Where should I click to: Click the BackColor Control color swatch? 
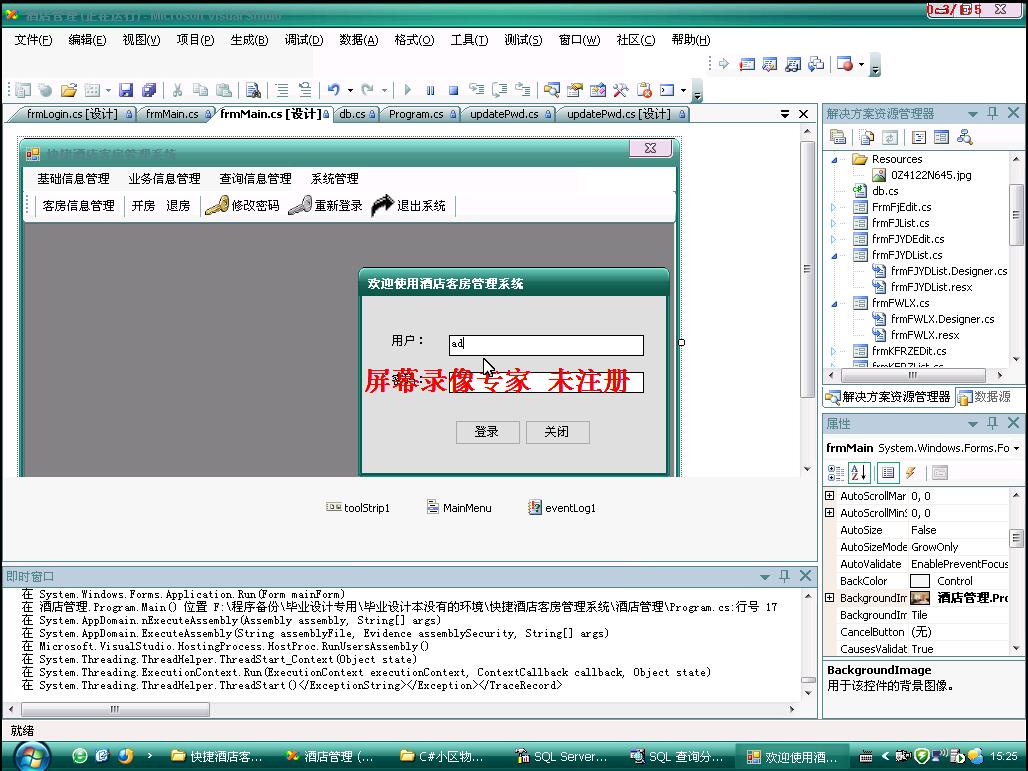pos(920,581)
